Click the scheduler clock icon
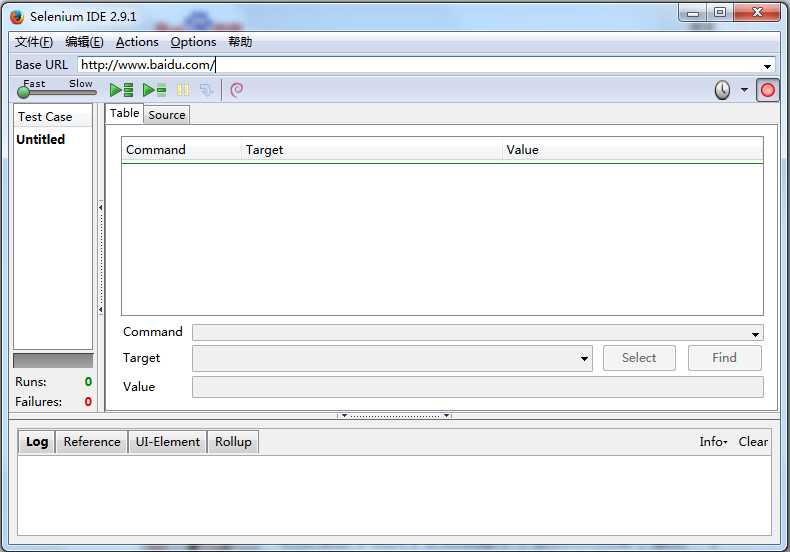This screenshot has width=790, height=552. [722, 91]
